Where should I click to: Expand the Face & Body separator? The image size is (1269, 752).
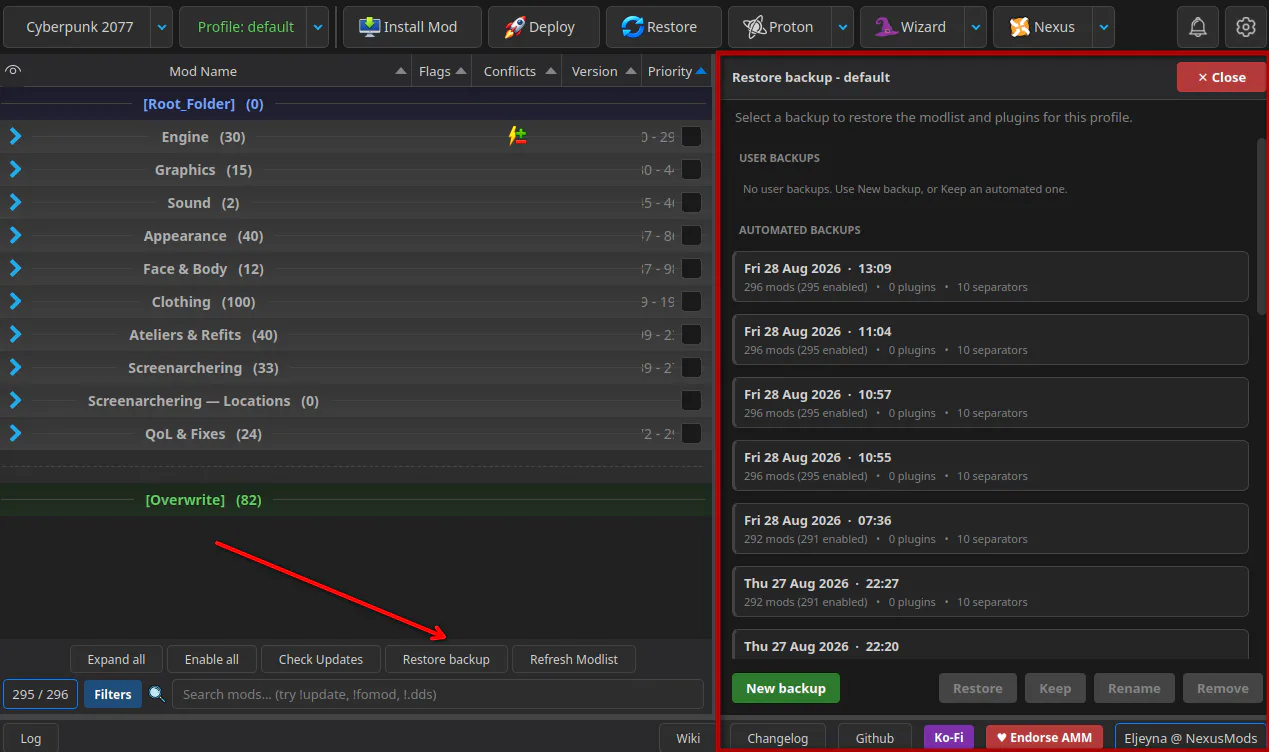click(x=15, y=269)
